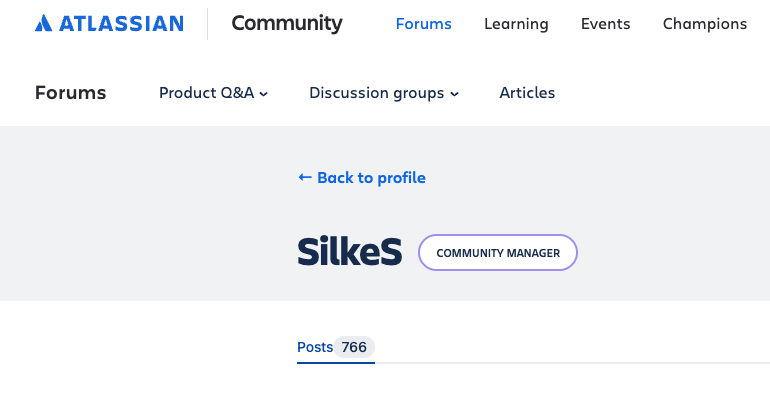The width and height of the screenshot is (770, 395).
Task: Open Articles in the forums sub-navigation
Action: pyautogui.click(x=527, y=92)
